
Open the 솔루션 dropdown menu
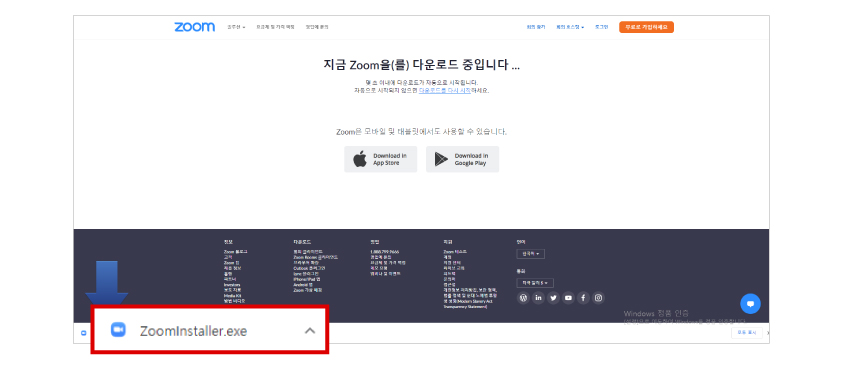point(236,27)
